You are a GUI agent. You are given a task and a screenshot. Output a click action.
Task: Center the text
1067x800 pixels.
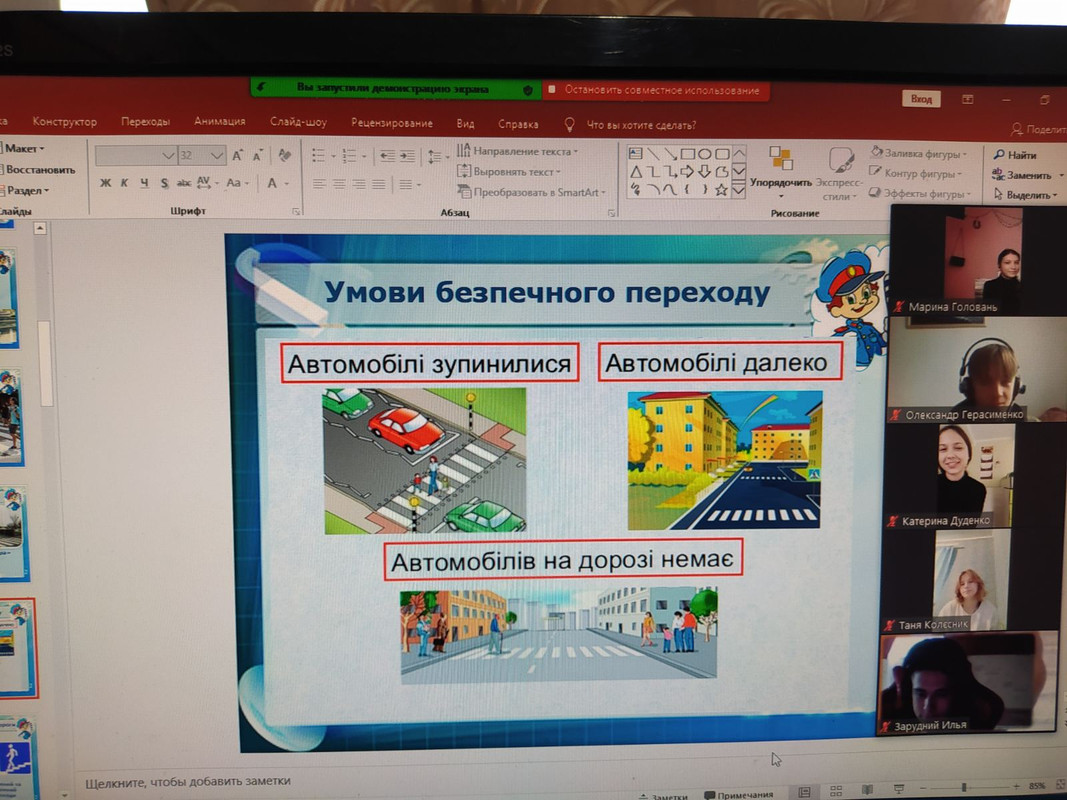[x=339, y=184]
